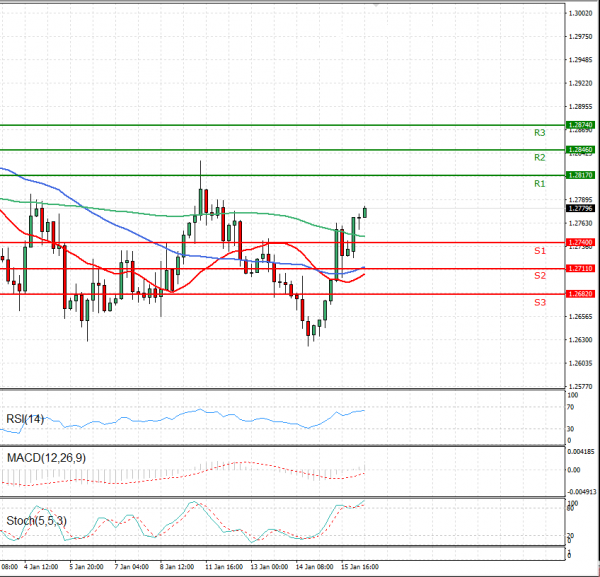Screen dimensions: 600x577
Task: Click the S2 support label
Action: pos(540,275)
